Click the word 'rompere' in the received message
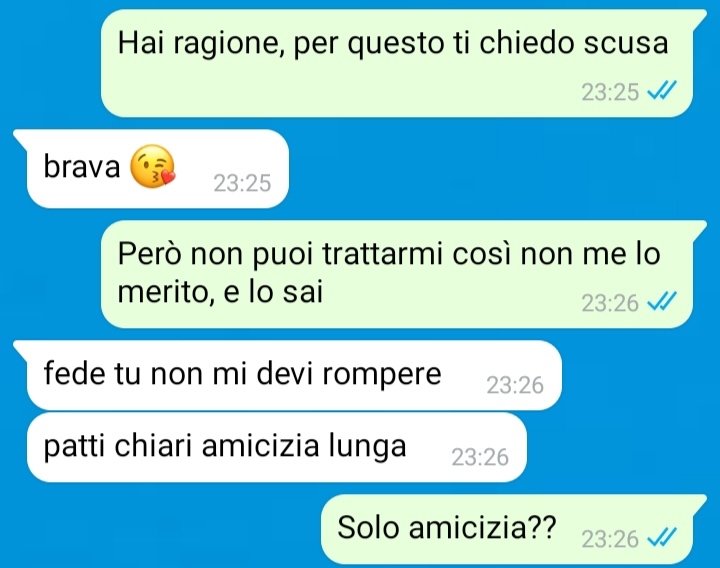Image resolution: width=720 pixels, height=568 pixels. pos(382,375)
